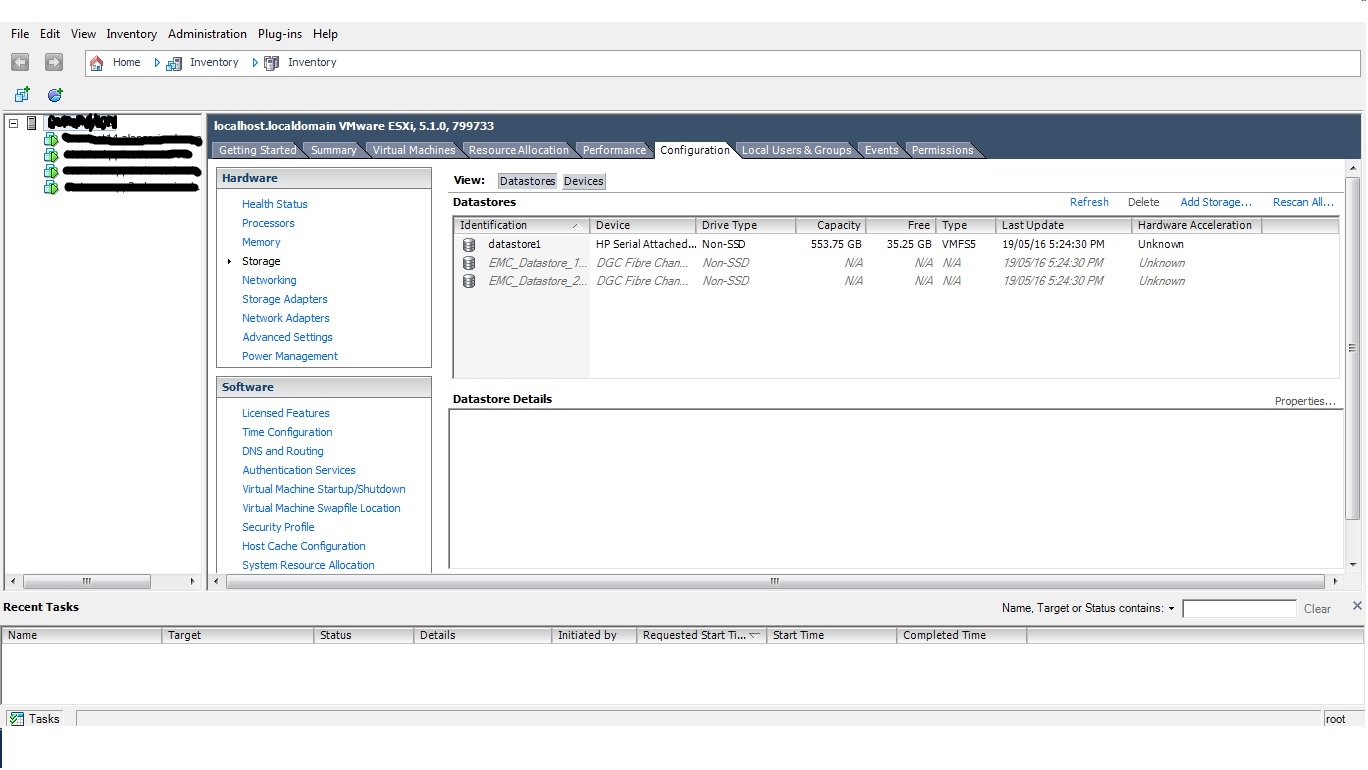This screenshot has width=1368, height=770.
Task: Click the forward navigation arrow
Action: (x=53, y=62)
